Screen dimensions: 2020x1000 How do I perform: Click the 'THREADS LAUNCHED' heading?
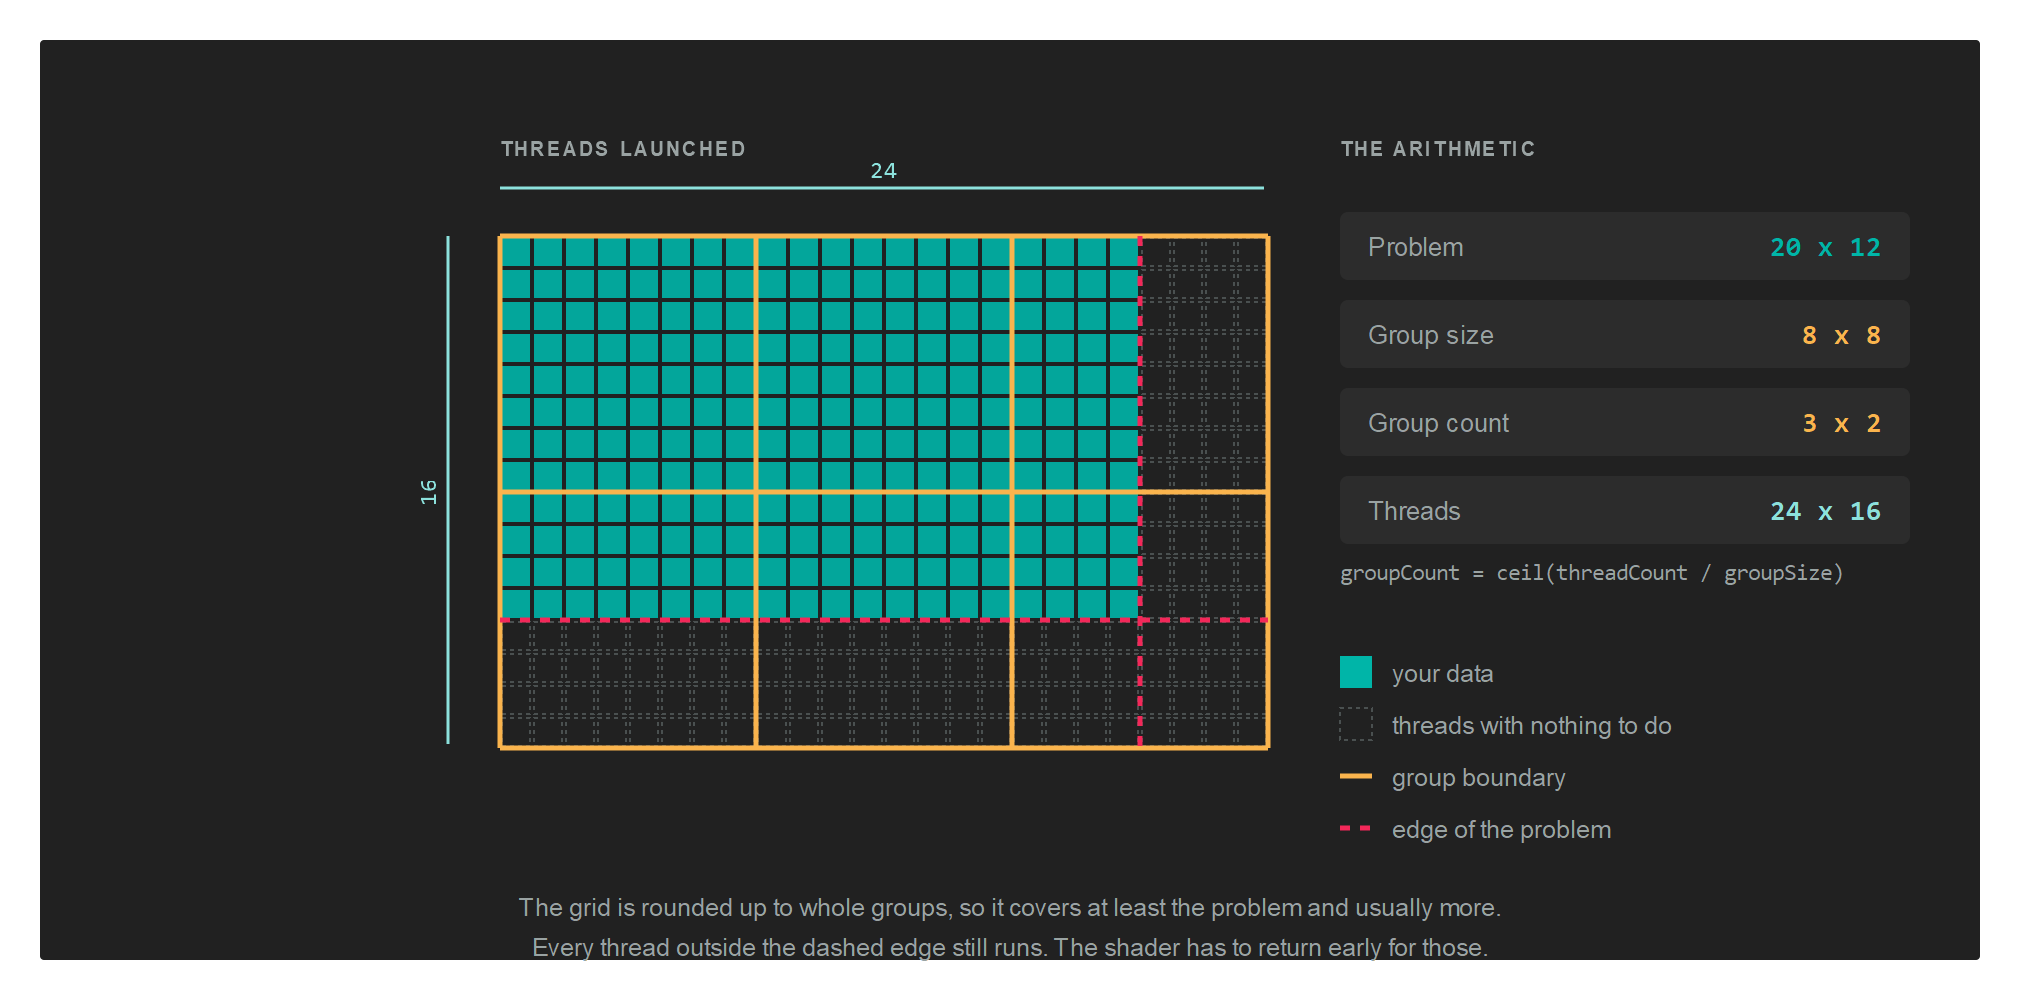(x=623, y=149)
